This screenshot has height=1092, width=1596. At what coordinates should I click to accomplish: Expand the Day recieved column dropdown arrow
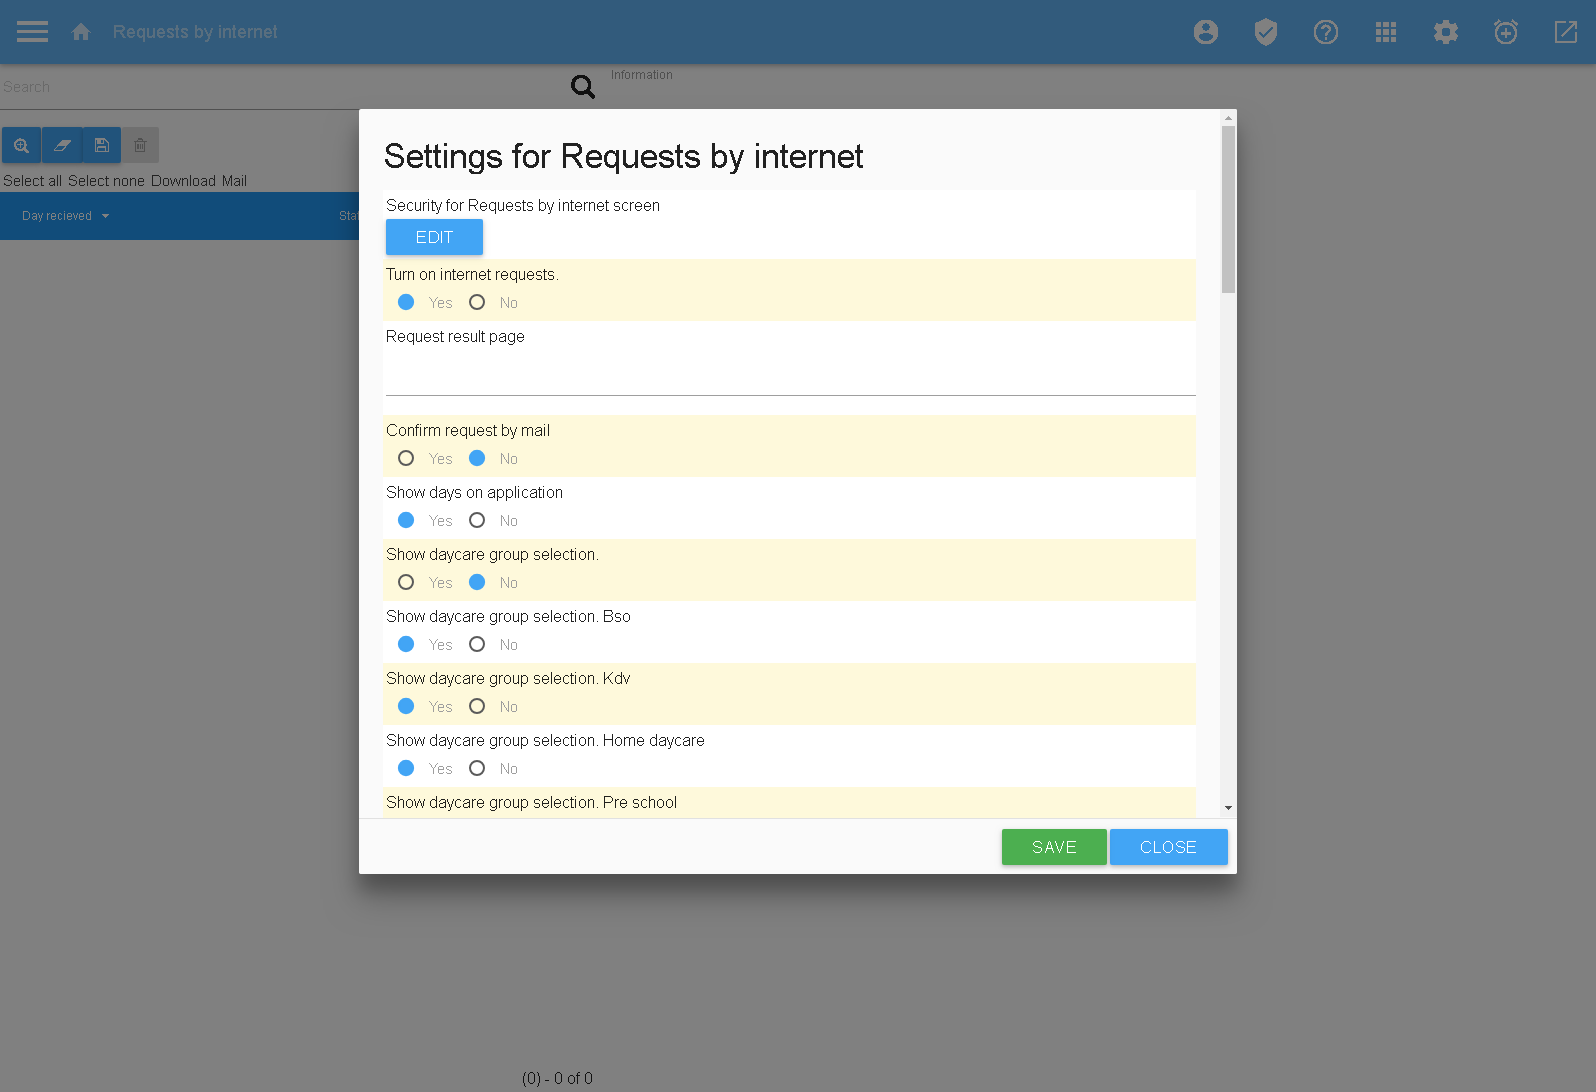[x=105, y=216]
